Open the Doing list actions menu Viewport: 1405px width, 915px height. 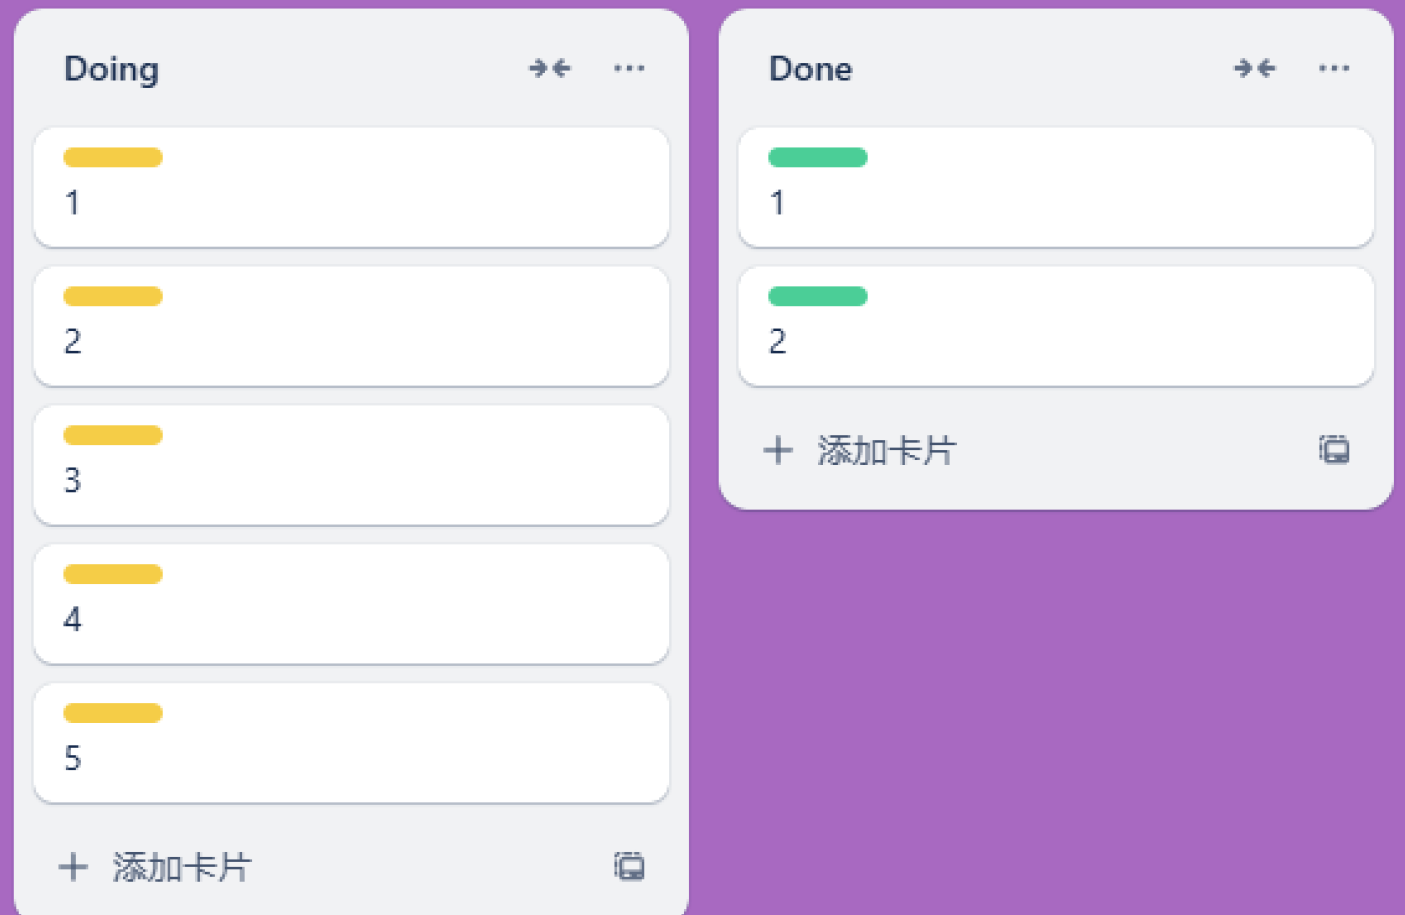coord(629,68)
